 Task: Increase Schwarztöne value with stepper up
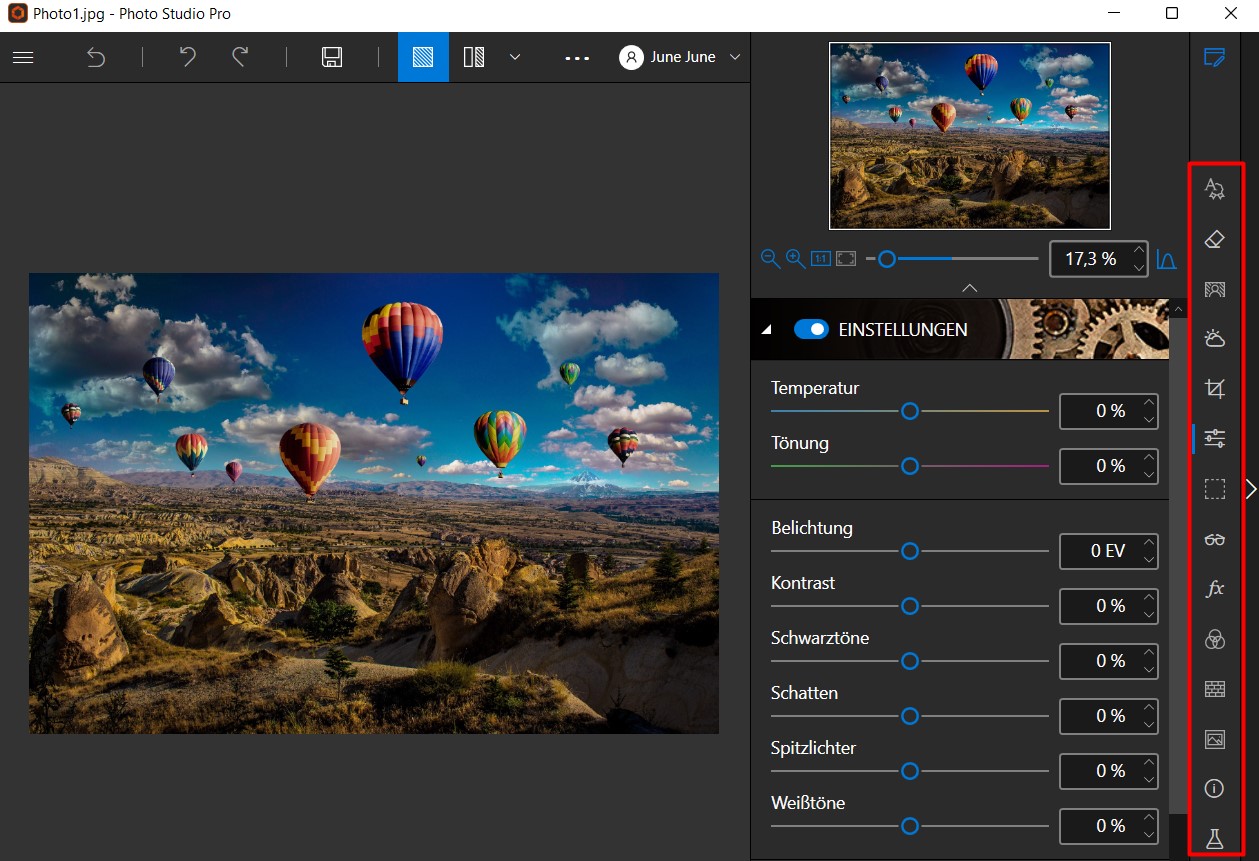tap(1149, 653)
